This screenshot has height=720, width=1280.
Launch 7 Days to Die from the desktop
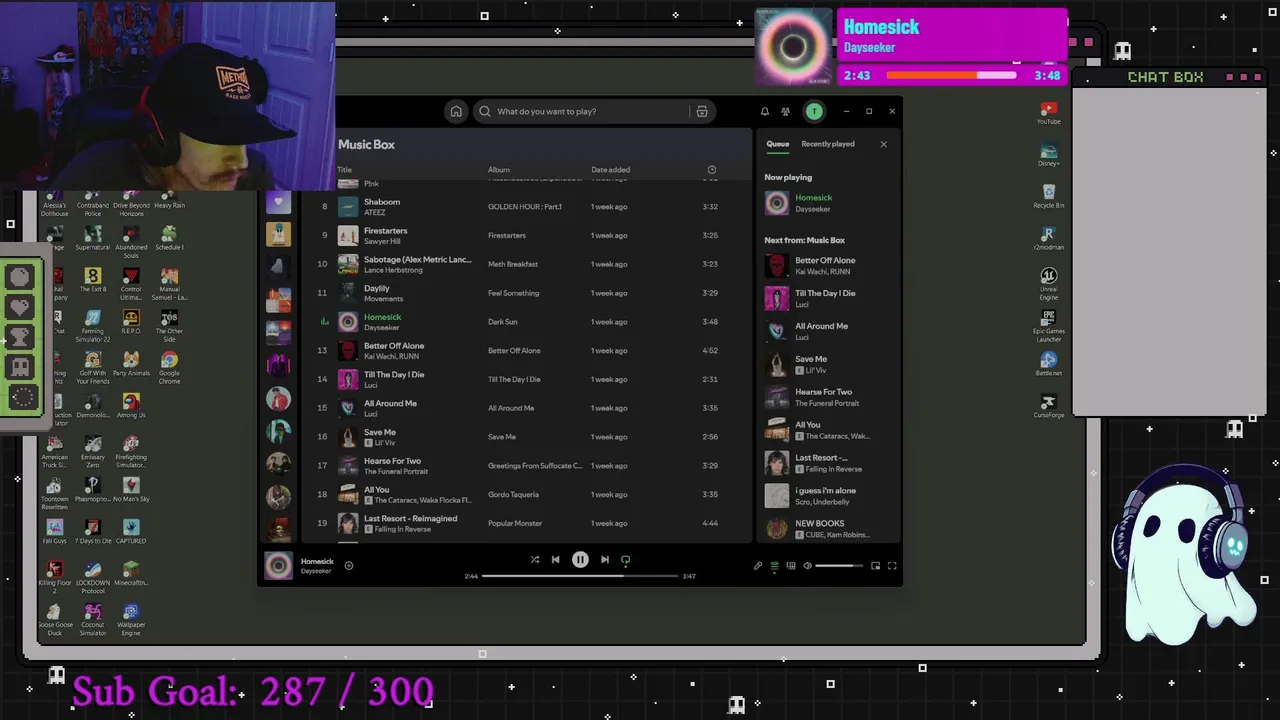point(93,531)
